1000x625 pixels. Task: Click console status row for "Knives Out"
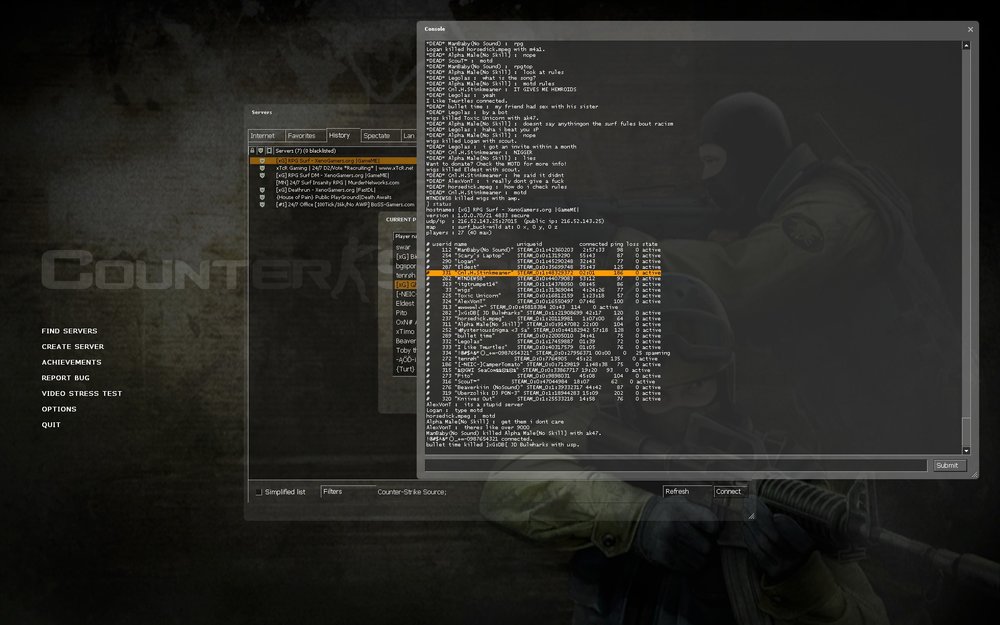pyautogui.click(x=543, y=399)
